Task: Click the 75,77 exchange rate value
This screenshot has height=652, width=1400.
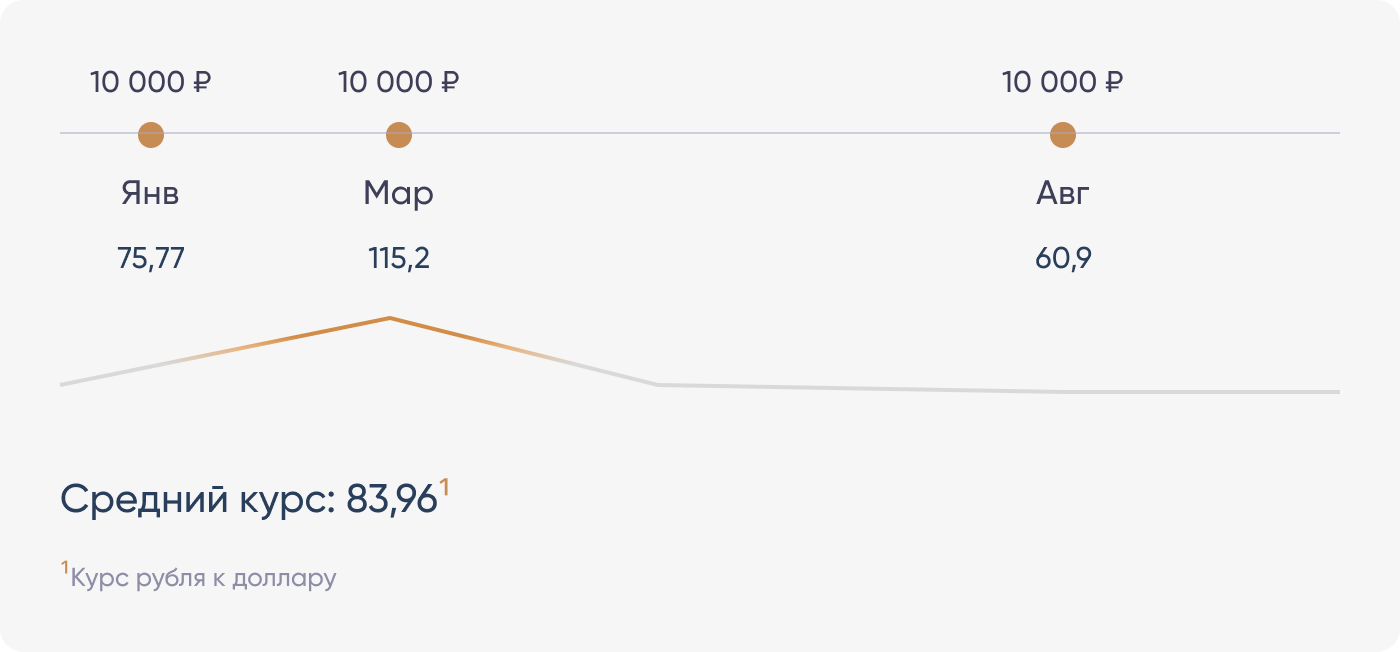Action: 151,259
